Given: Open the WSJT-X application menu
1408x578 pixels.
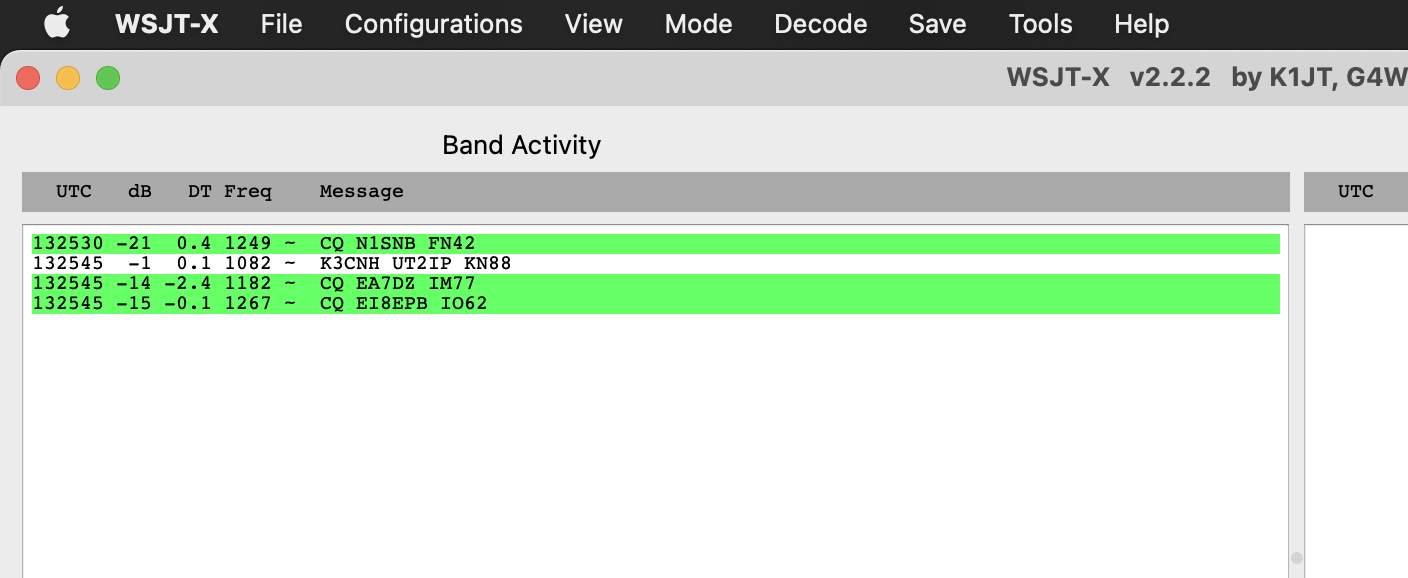Looking at the screenshot, I should 166,24.
